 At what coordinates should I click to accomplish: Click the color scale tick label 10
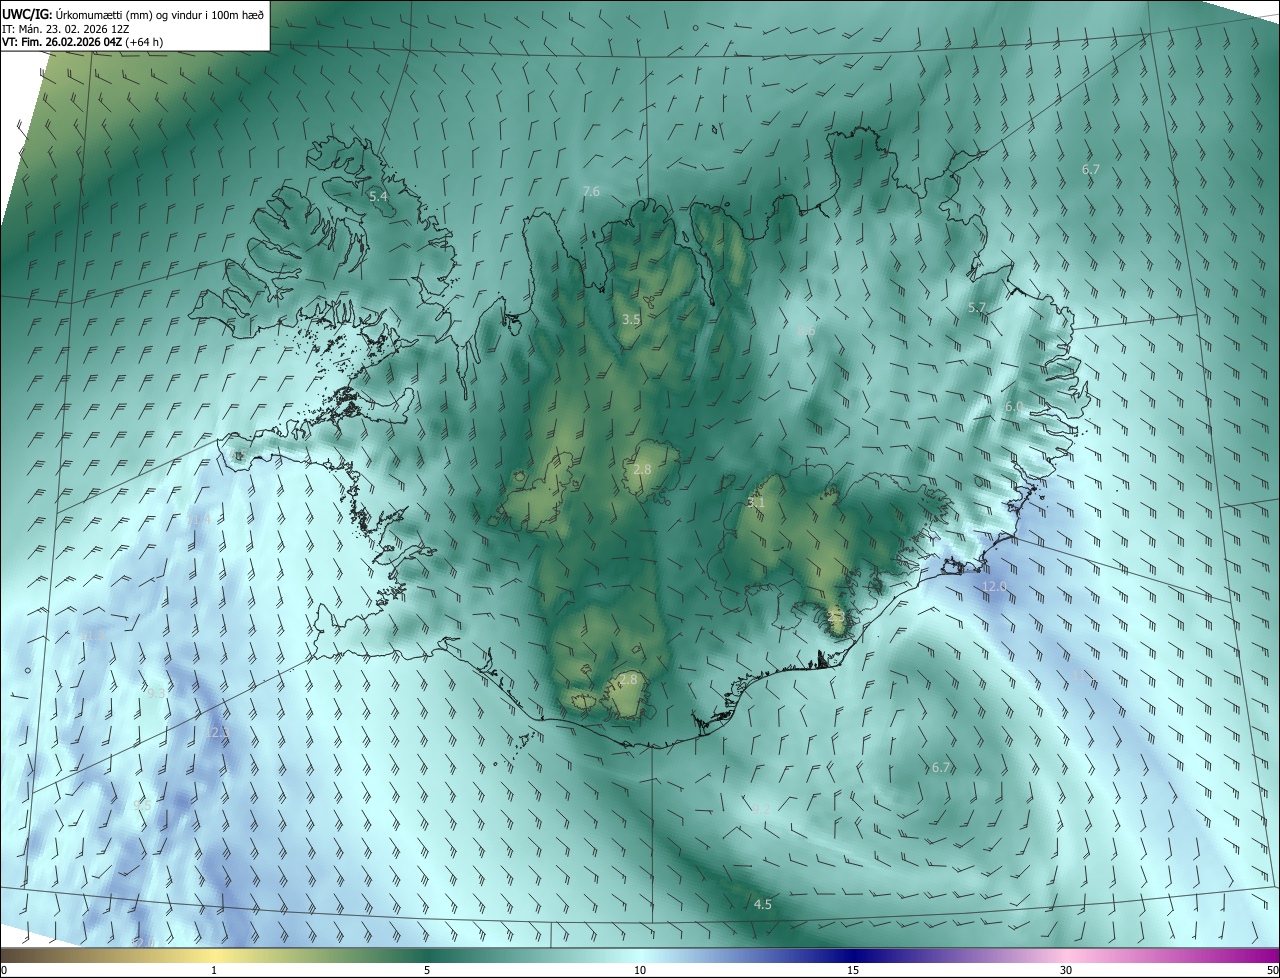640,971
